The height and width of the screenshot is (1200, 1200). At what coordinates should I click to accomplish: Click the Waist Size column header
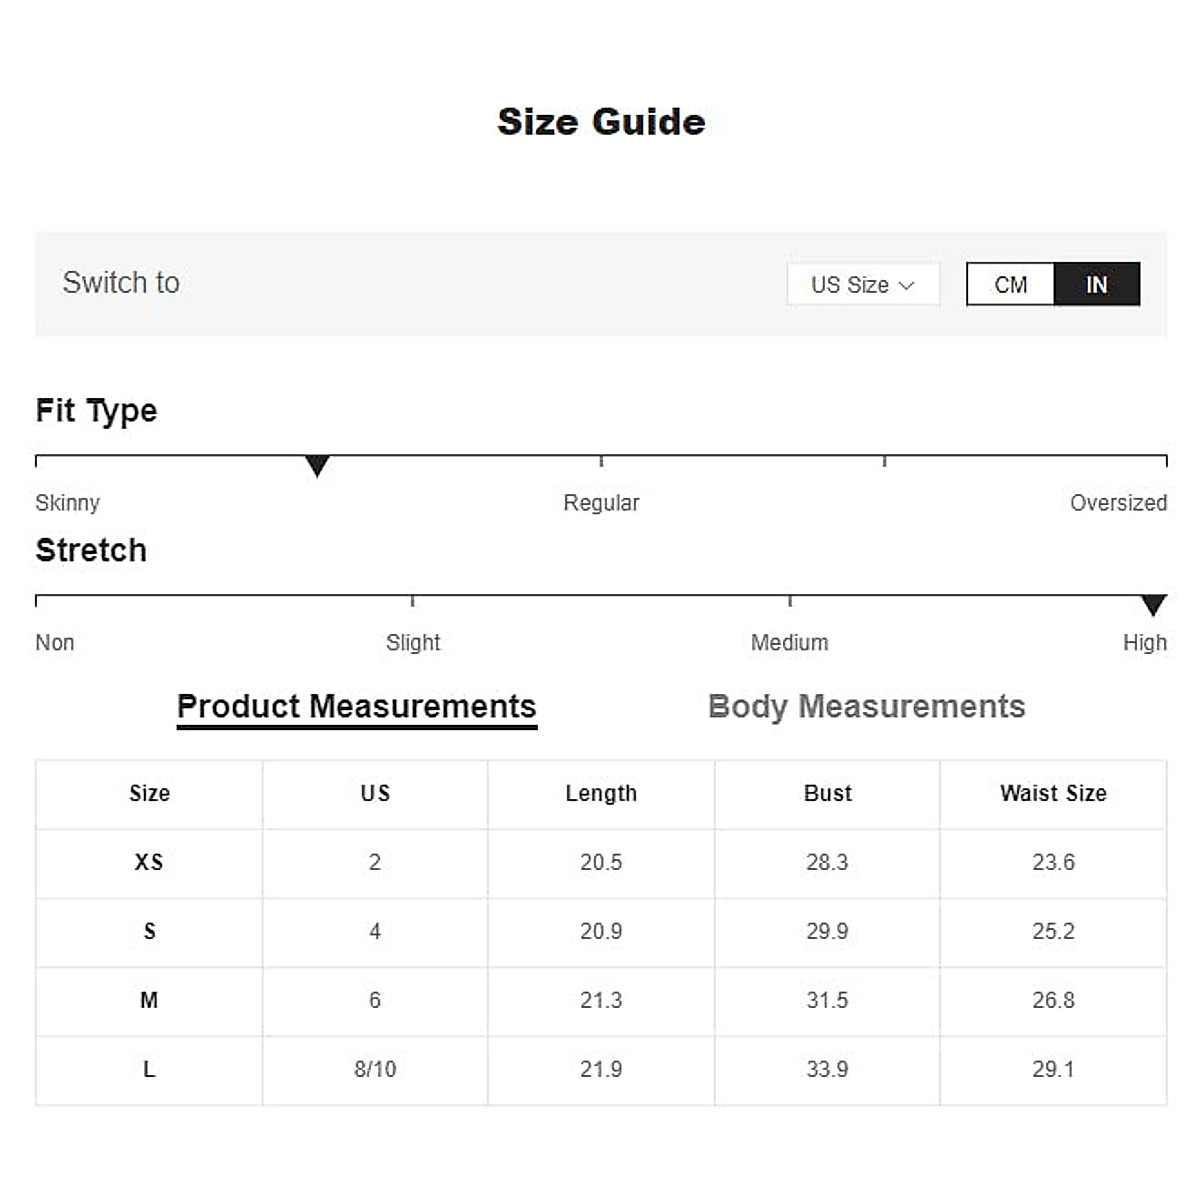pyautogui.click(x=1053, y=794)
